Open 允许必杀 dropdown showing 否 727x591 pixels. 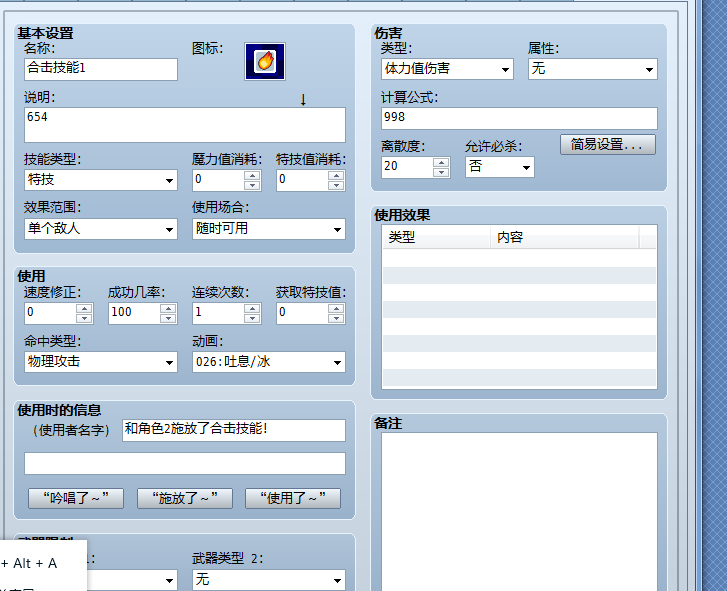click(499, 167)
